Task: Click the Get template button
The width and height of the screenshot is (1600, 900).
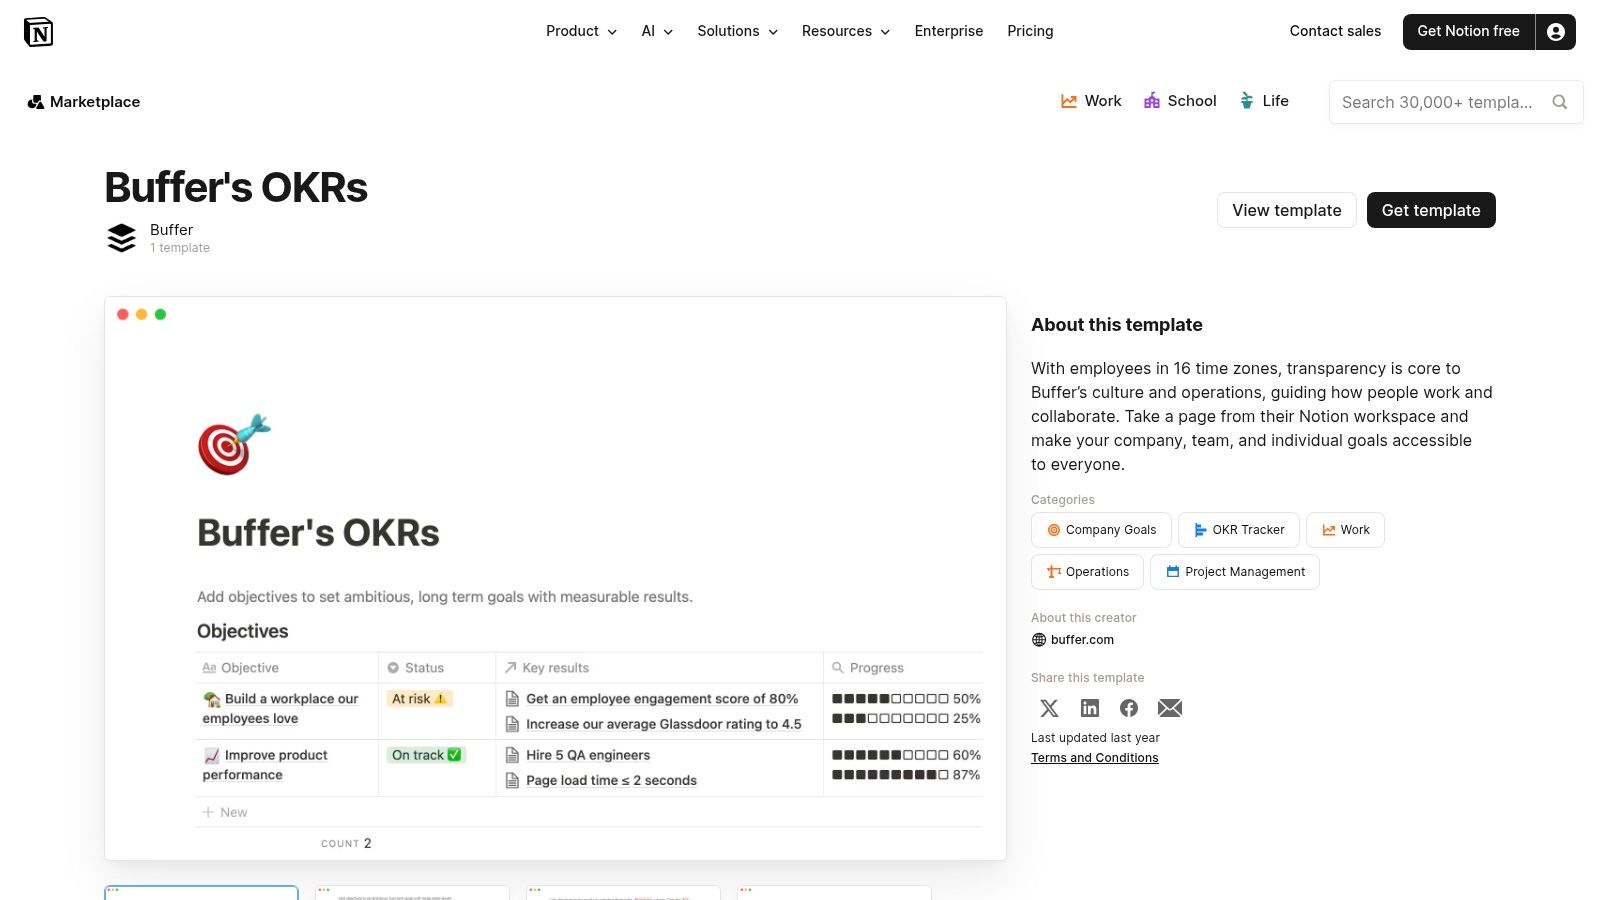Action: [1431, 210]
